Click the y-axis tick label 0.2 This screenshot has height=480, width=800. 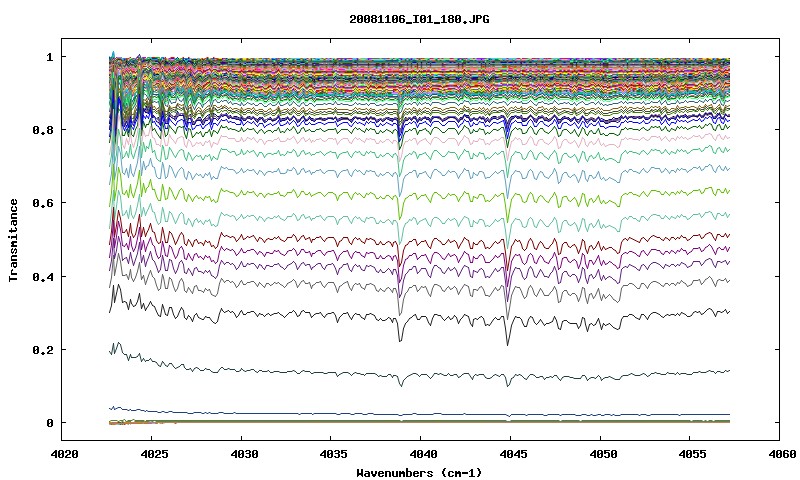(42, 350)
